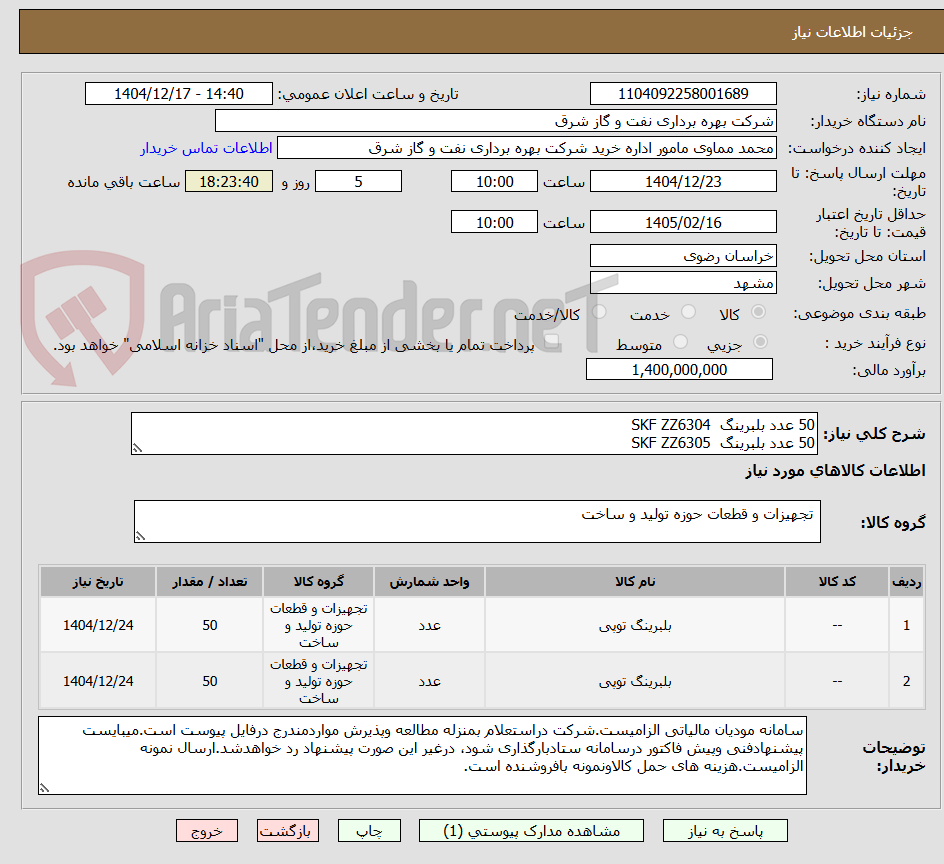
Task: Click the شرح کلی نیاز text area
Action: pos(474,434)
